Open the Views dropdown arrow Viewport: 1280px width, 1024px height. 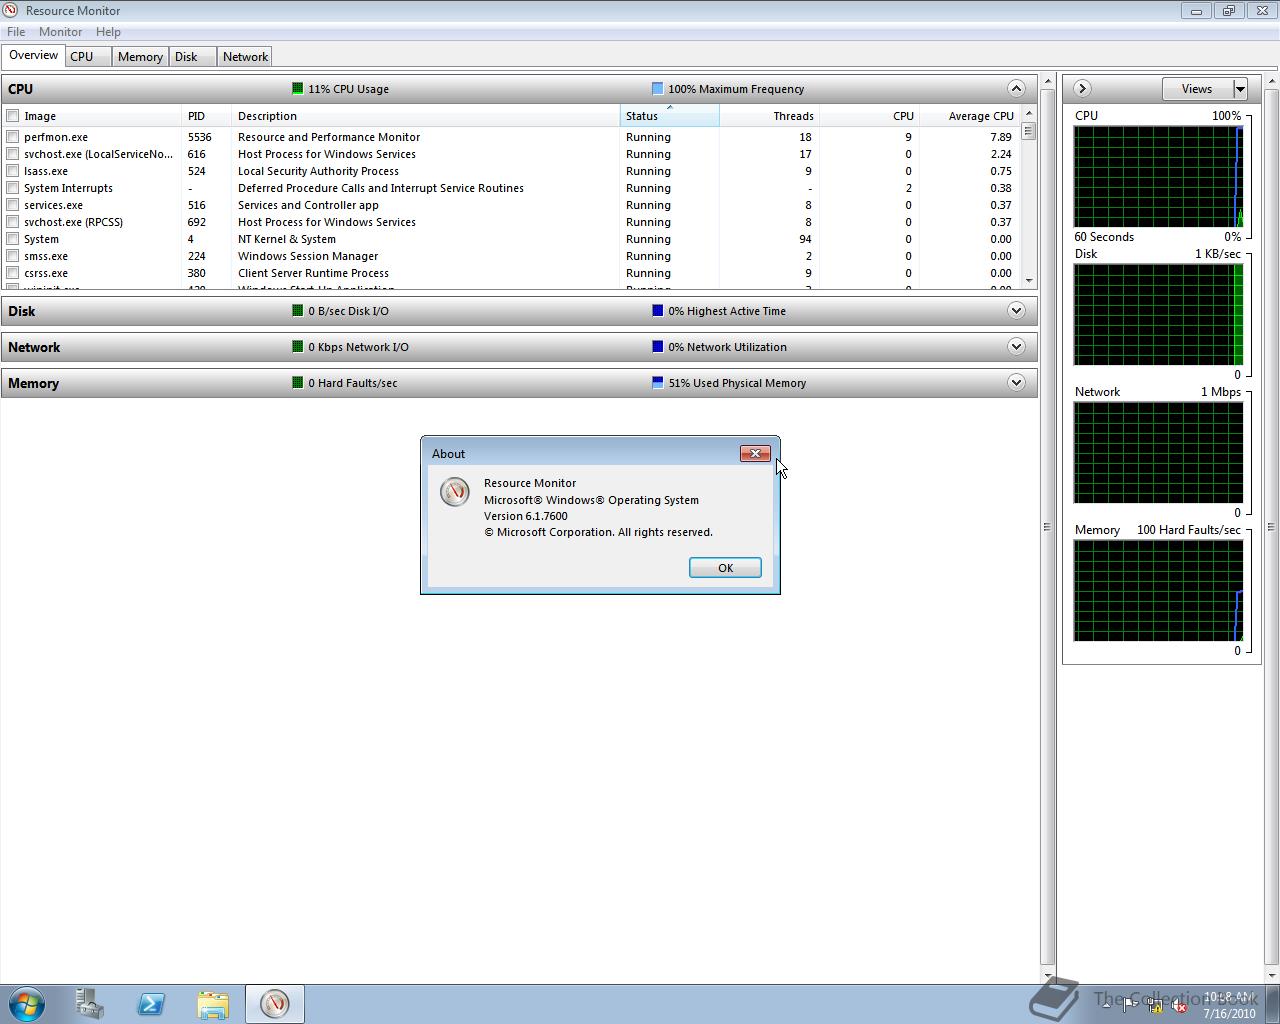(x=1240, y=89)
